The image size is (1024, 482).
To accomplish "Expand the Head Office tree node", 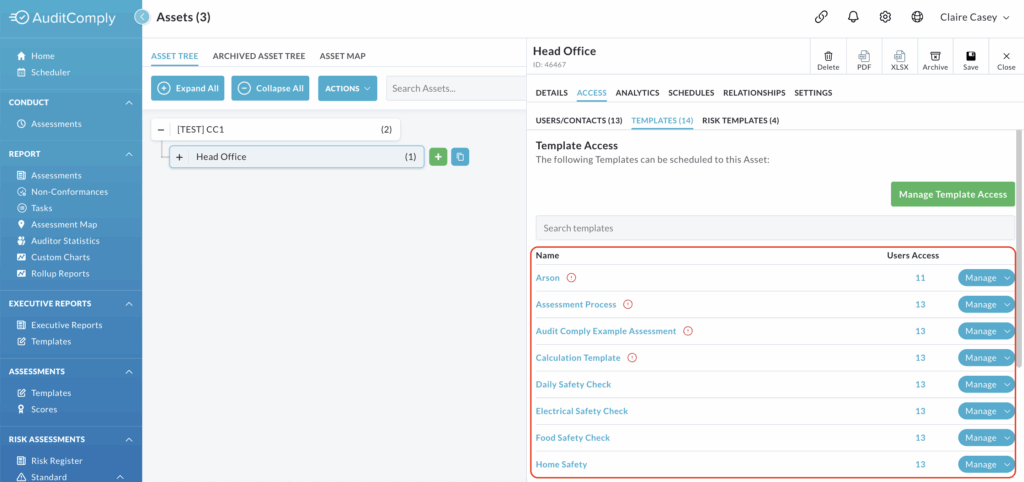I will [180, 157].
